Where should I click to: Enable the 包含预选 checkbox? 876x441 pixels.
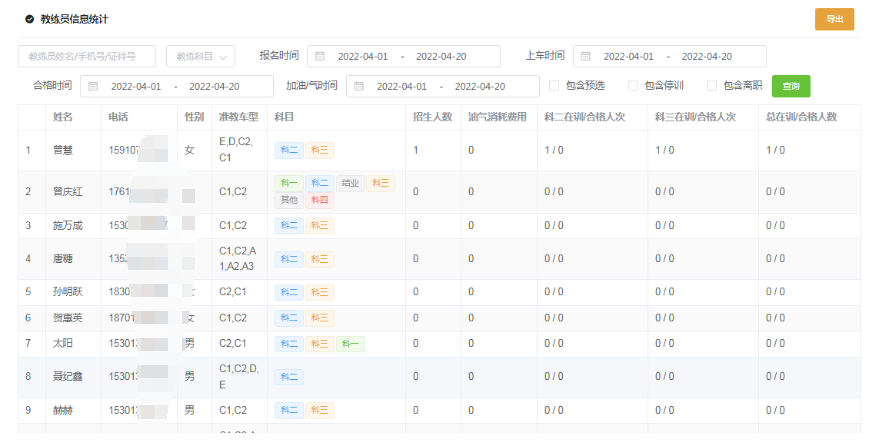(x=553, y=86)
